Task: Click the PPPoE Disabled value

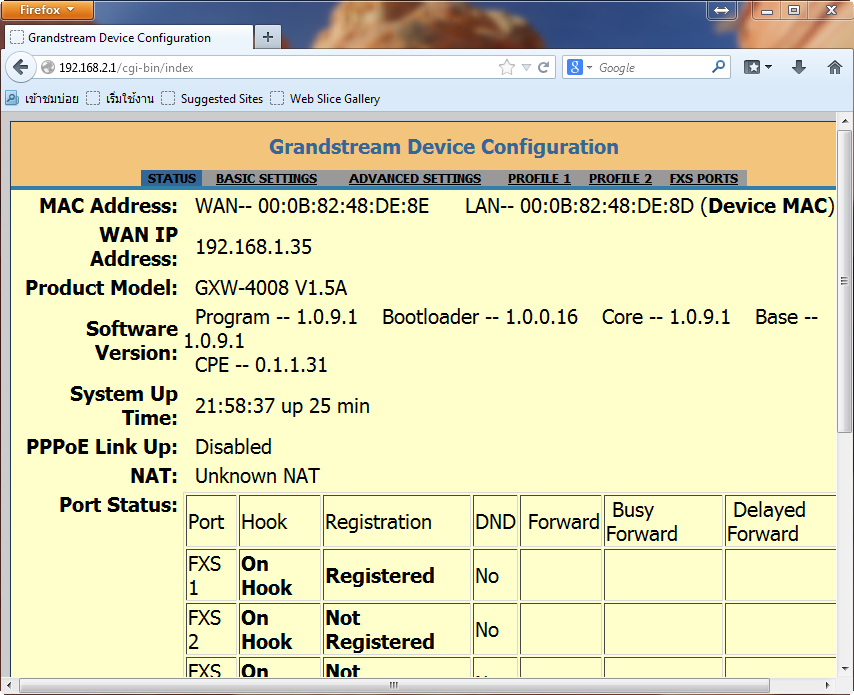Action: [x=233, y=447]
